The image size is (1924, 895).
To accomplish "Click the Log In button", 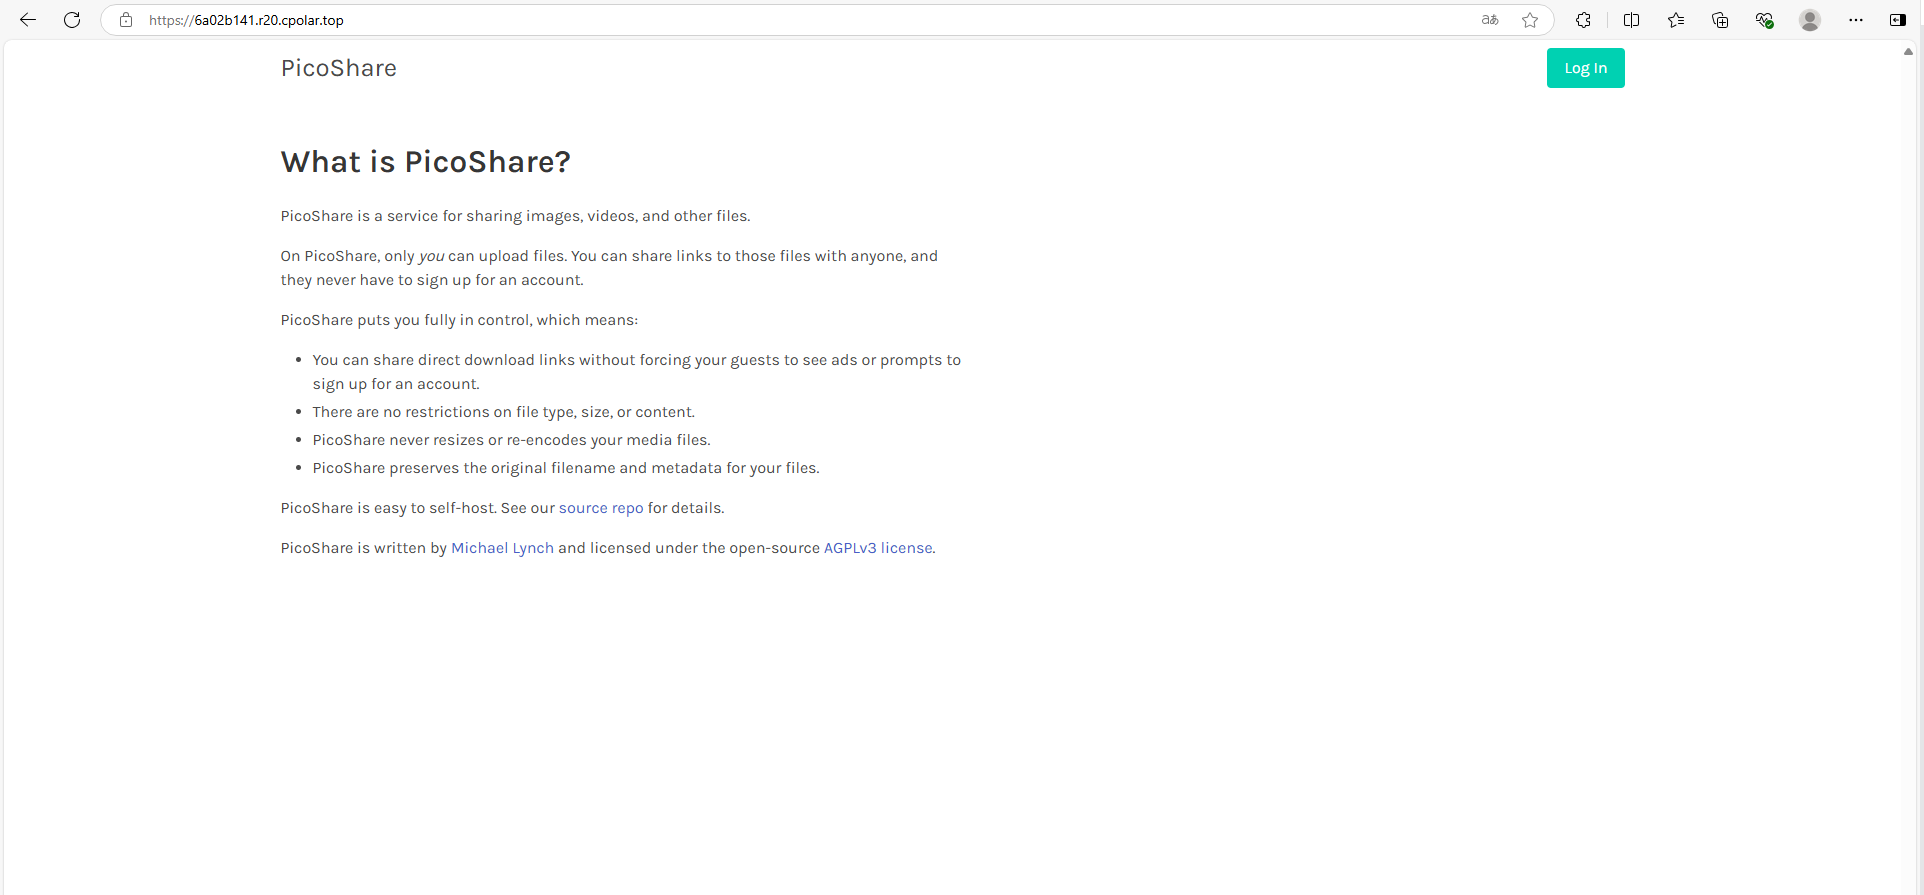I will point(1585,68).
